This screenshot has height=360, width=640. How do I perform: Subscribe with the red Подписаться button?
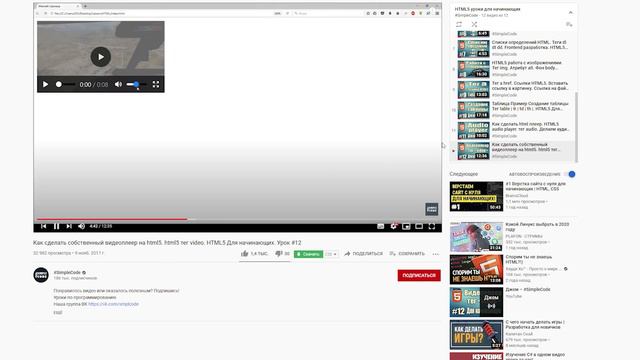419,276
